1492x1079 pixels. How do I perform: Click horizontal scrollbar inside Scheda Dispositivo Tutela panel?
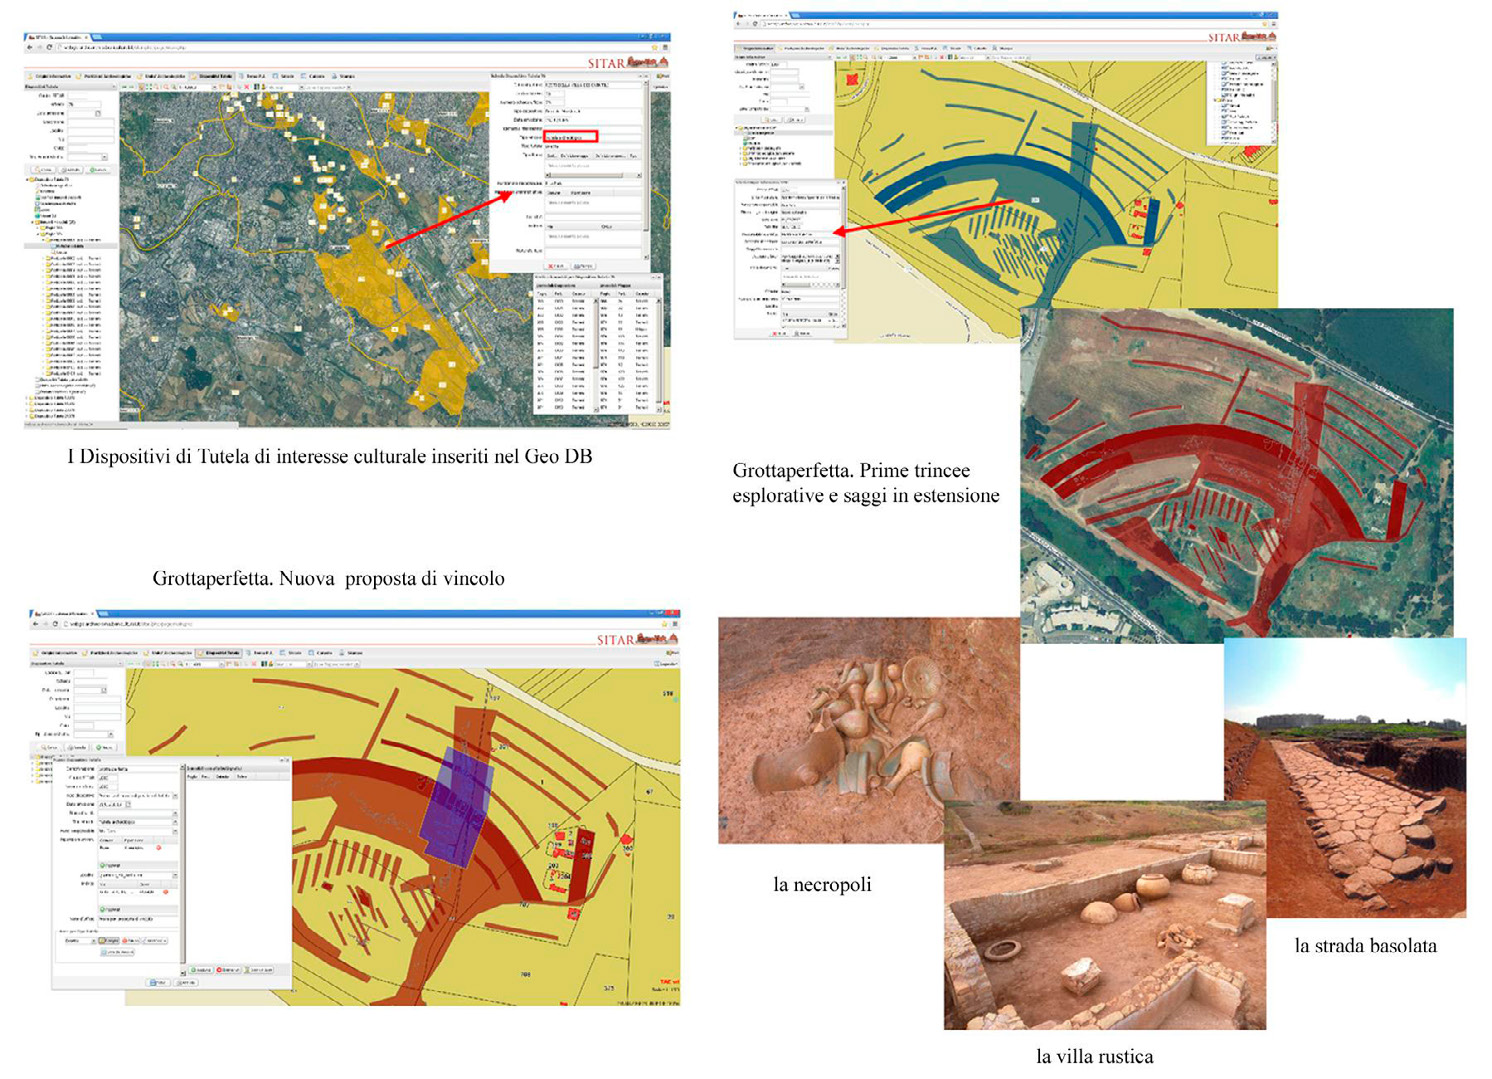pyautogui.click(x=593, y=175)
